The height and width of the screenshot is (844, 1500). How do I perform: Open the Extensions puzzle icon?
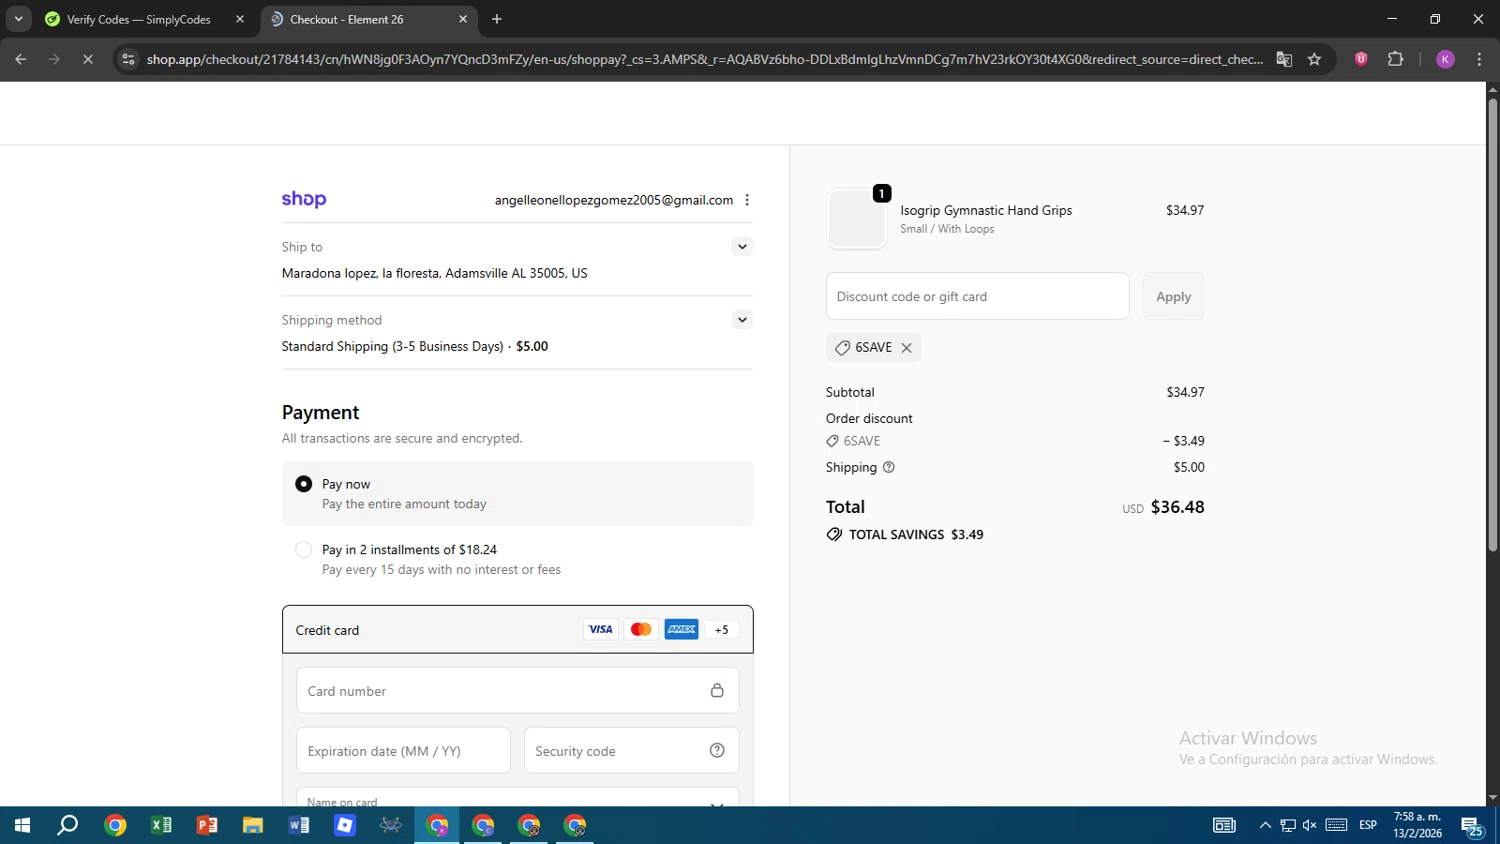pos(1396,59)
